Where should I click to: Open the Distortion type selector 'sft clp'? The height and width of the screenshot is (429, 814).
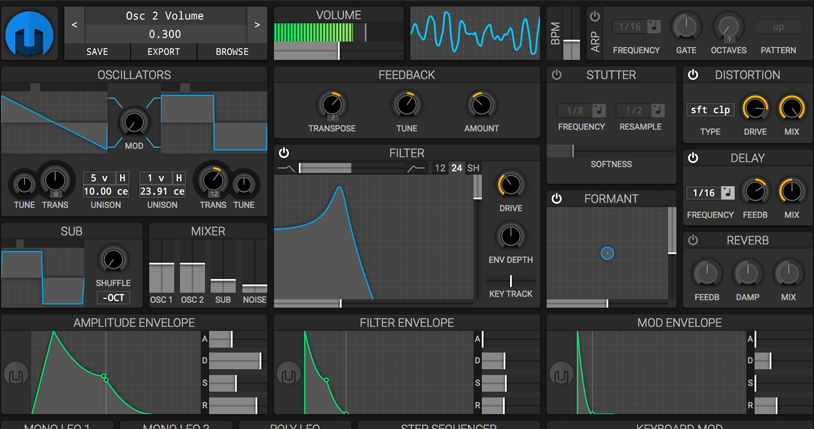pos(711,109)
